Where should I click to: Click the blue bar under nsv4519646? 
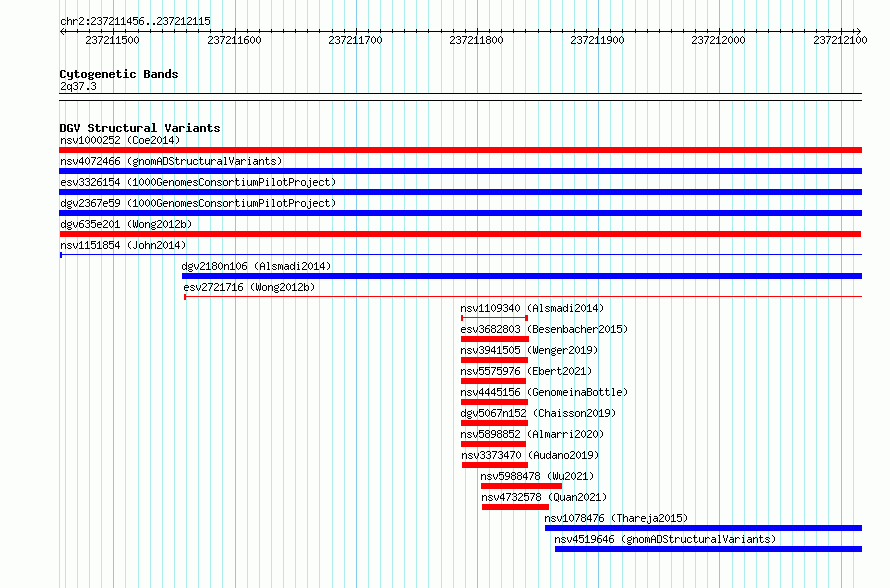pyautogui.click(x=708, y=549)
